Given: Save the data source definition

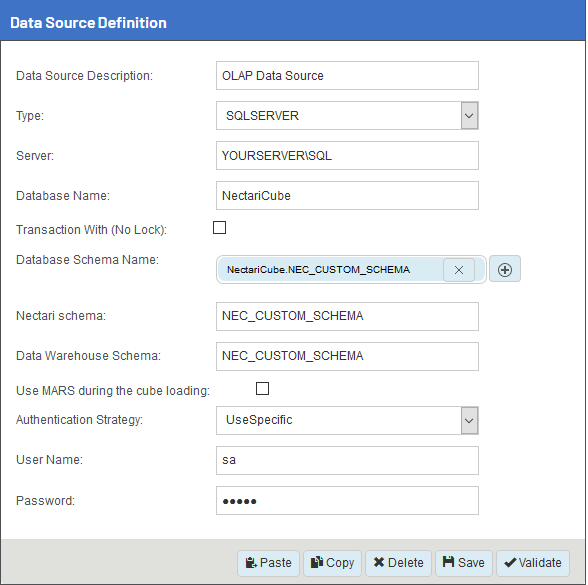Looking at the screenshot, I should (464, 563).
